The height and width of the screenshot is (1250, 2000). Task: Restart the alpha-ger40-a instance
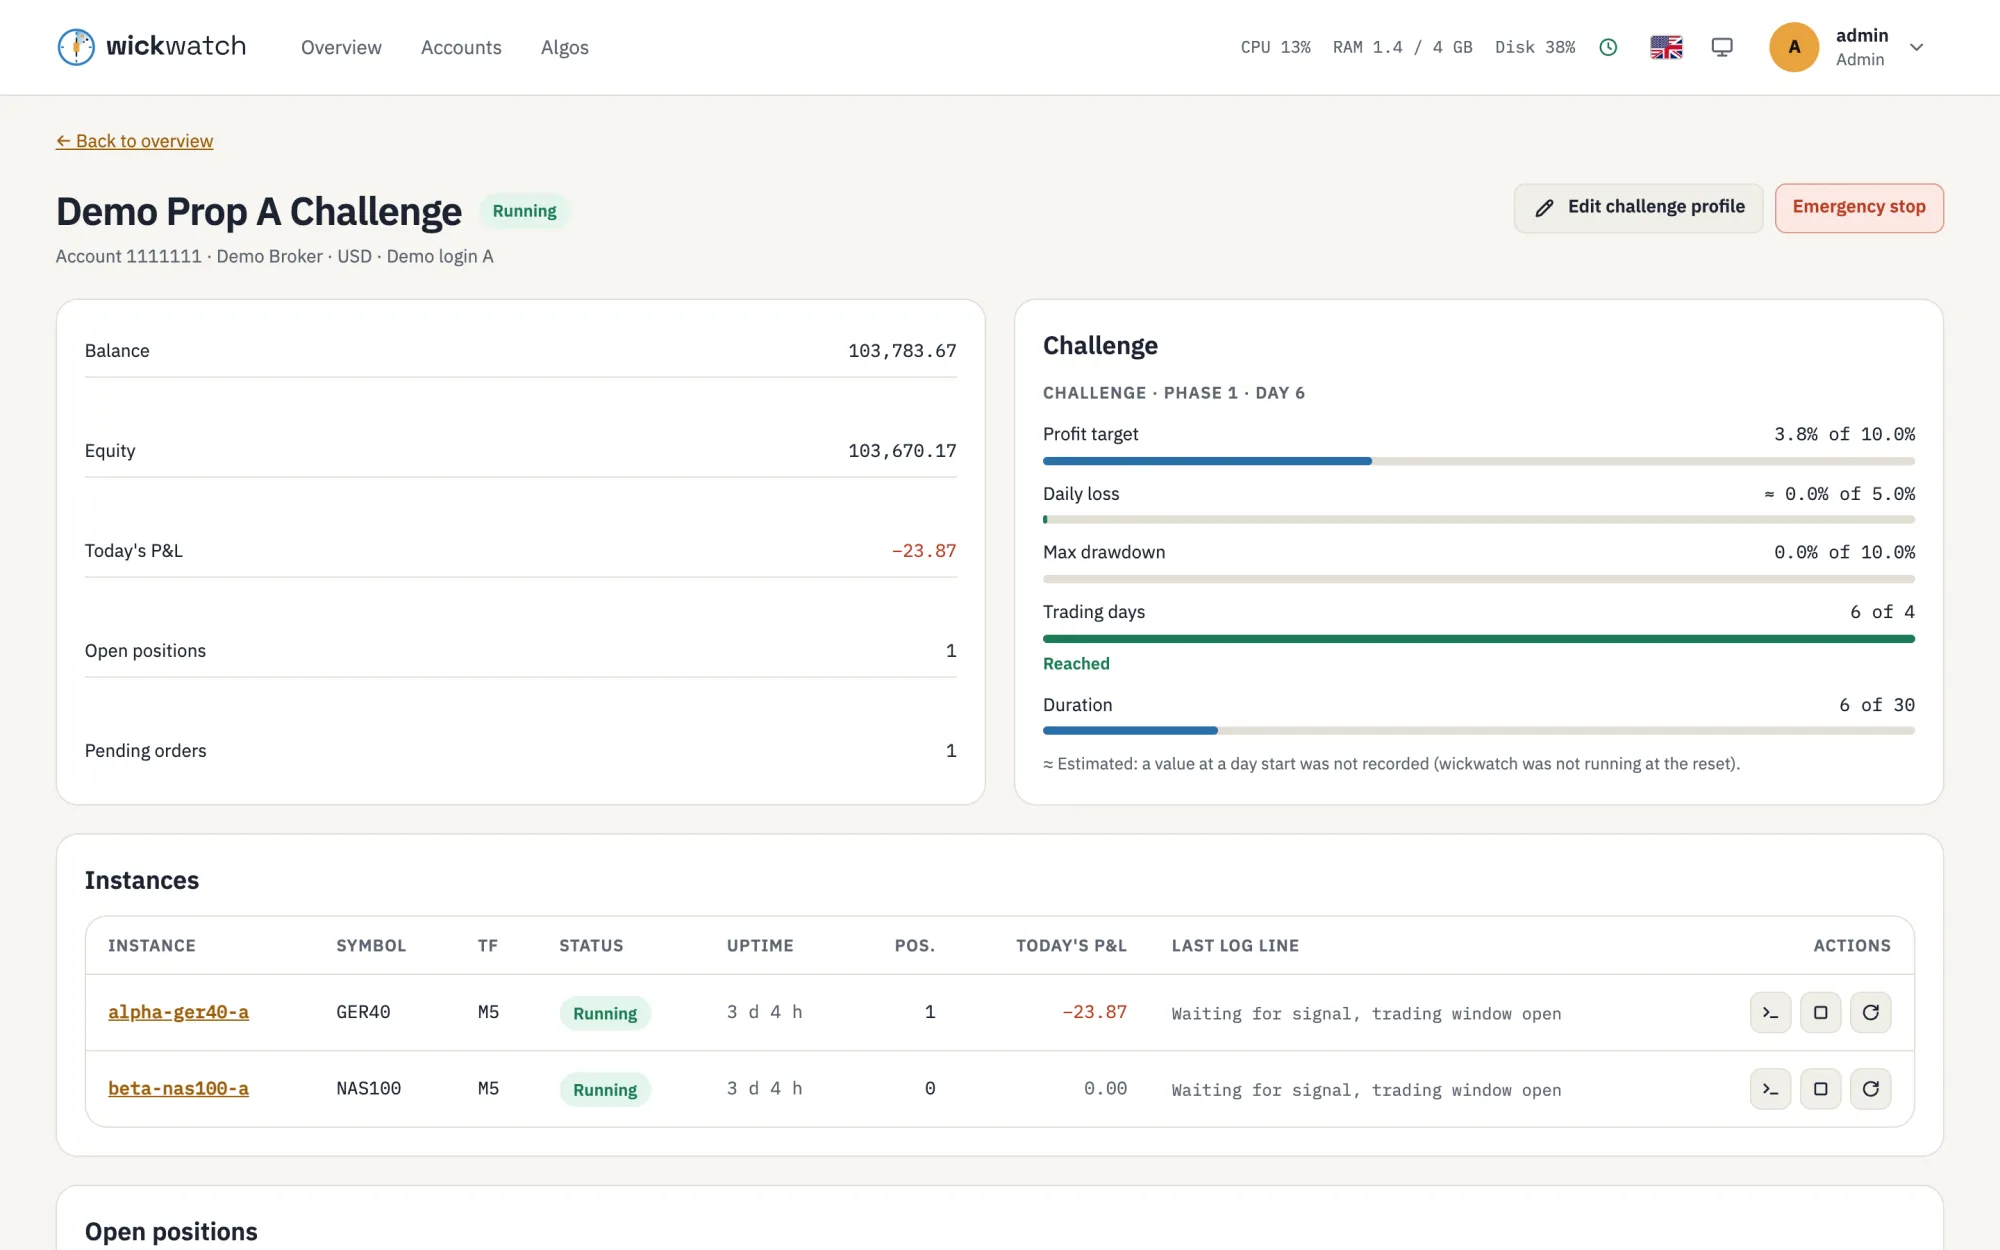1870,1012
